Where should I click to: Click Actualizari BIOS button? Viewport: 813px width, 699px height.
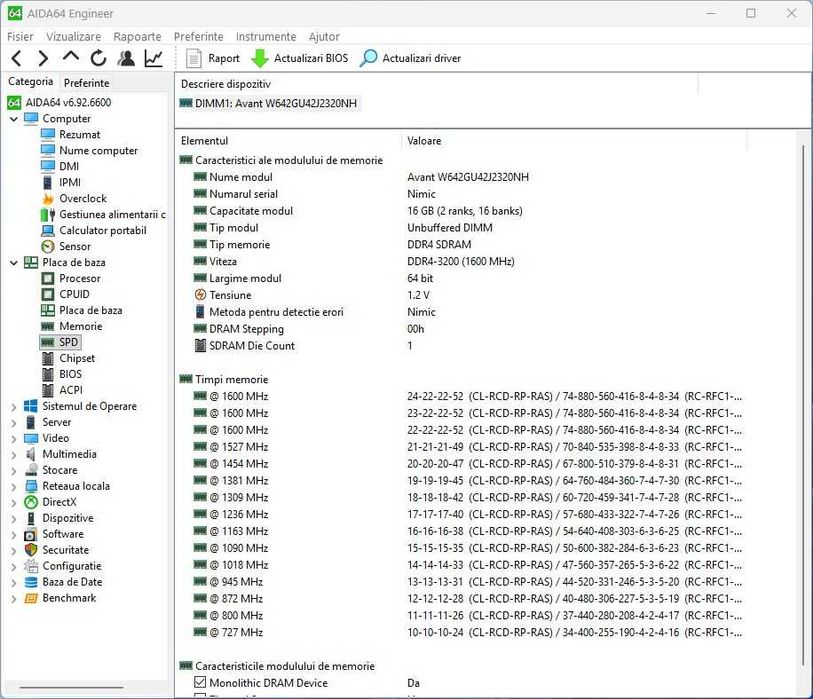[x=299, y=58]
